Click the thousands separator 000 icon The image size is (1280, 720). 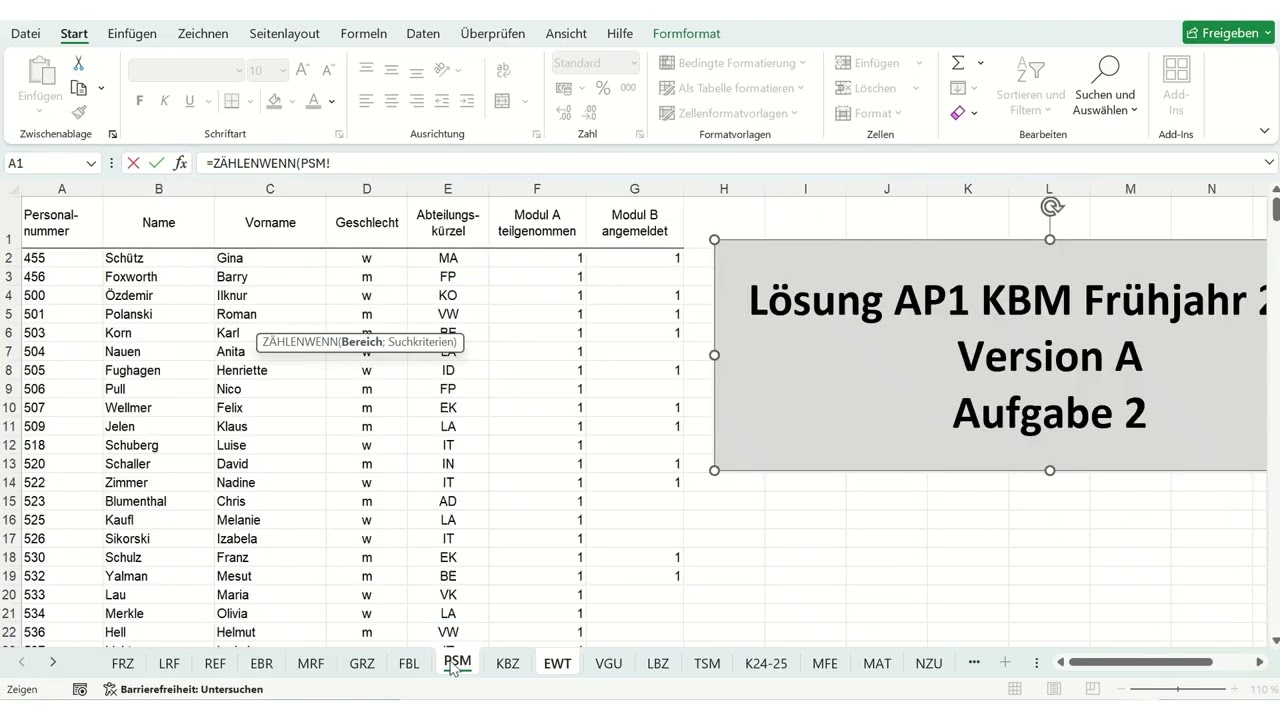[x=628, y=88]
